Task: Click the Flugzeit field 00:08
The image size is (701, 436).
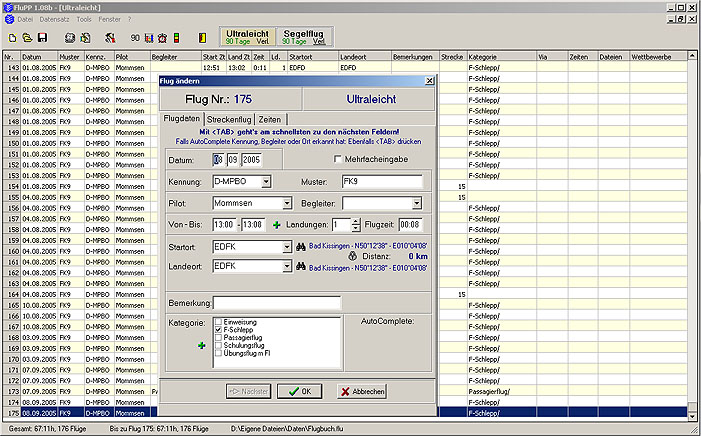Action: coord(410,225)
